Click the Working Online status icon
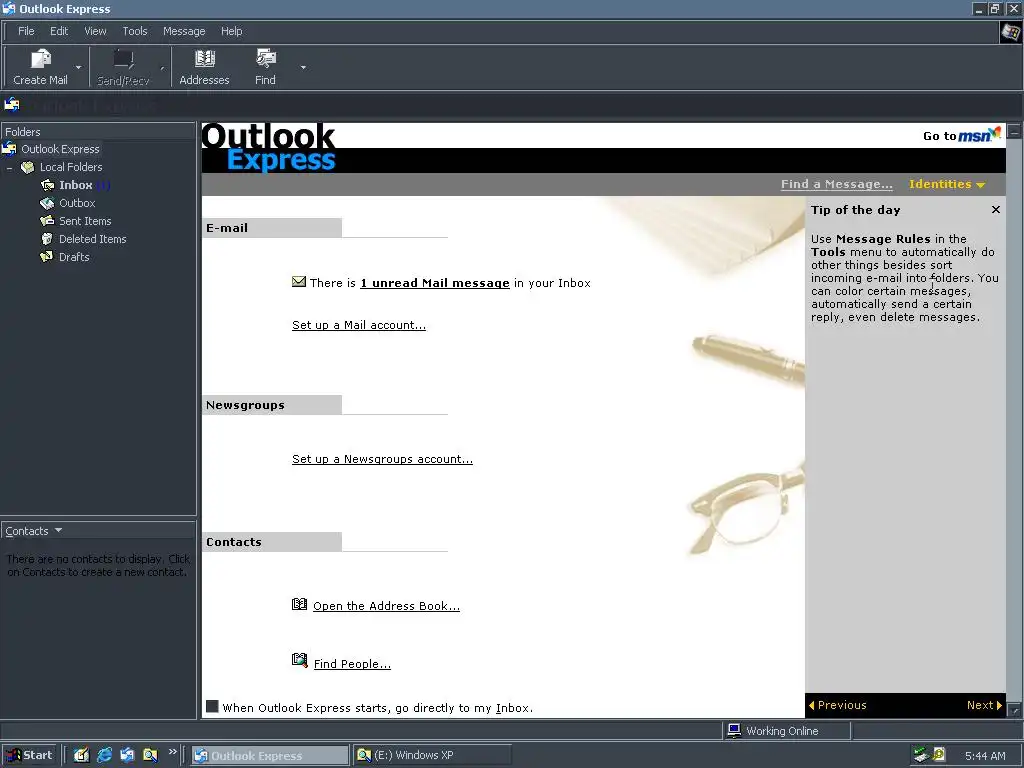The height and width of the screenshot is (768, 1024). coord(734,730)
